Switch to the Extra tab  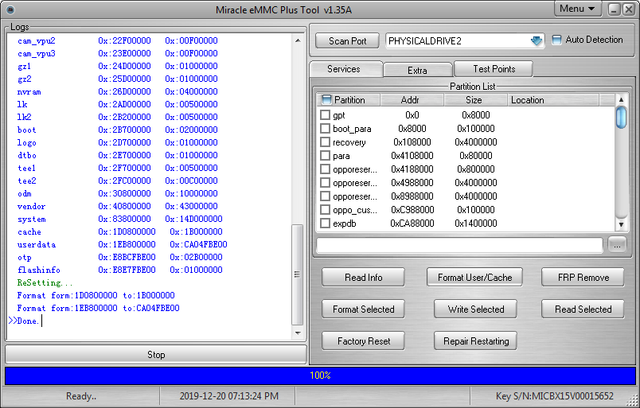tap(417, 70)
